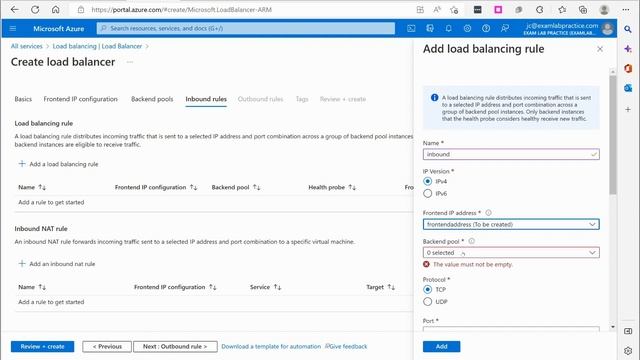Open more options ellipsis next to title

pos(130,62)
